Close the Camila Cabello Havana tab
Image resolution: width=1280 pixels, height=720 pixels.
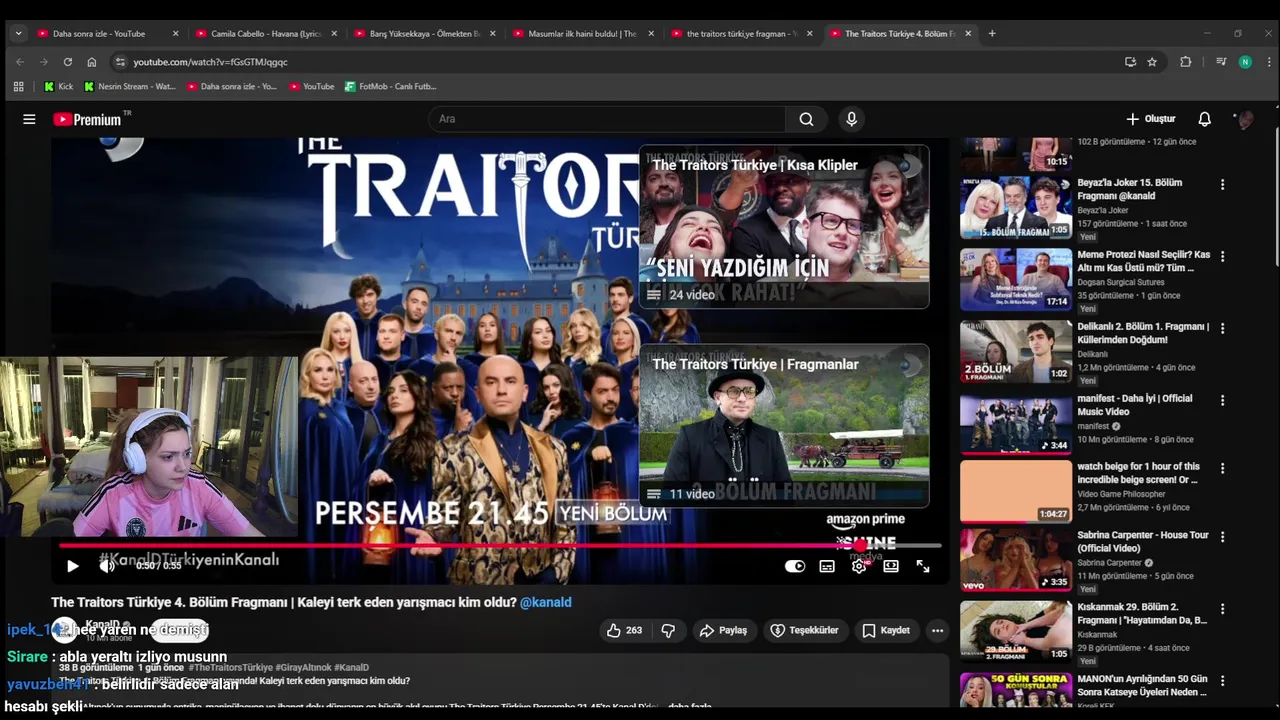point(334,33)
